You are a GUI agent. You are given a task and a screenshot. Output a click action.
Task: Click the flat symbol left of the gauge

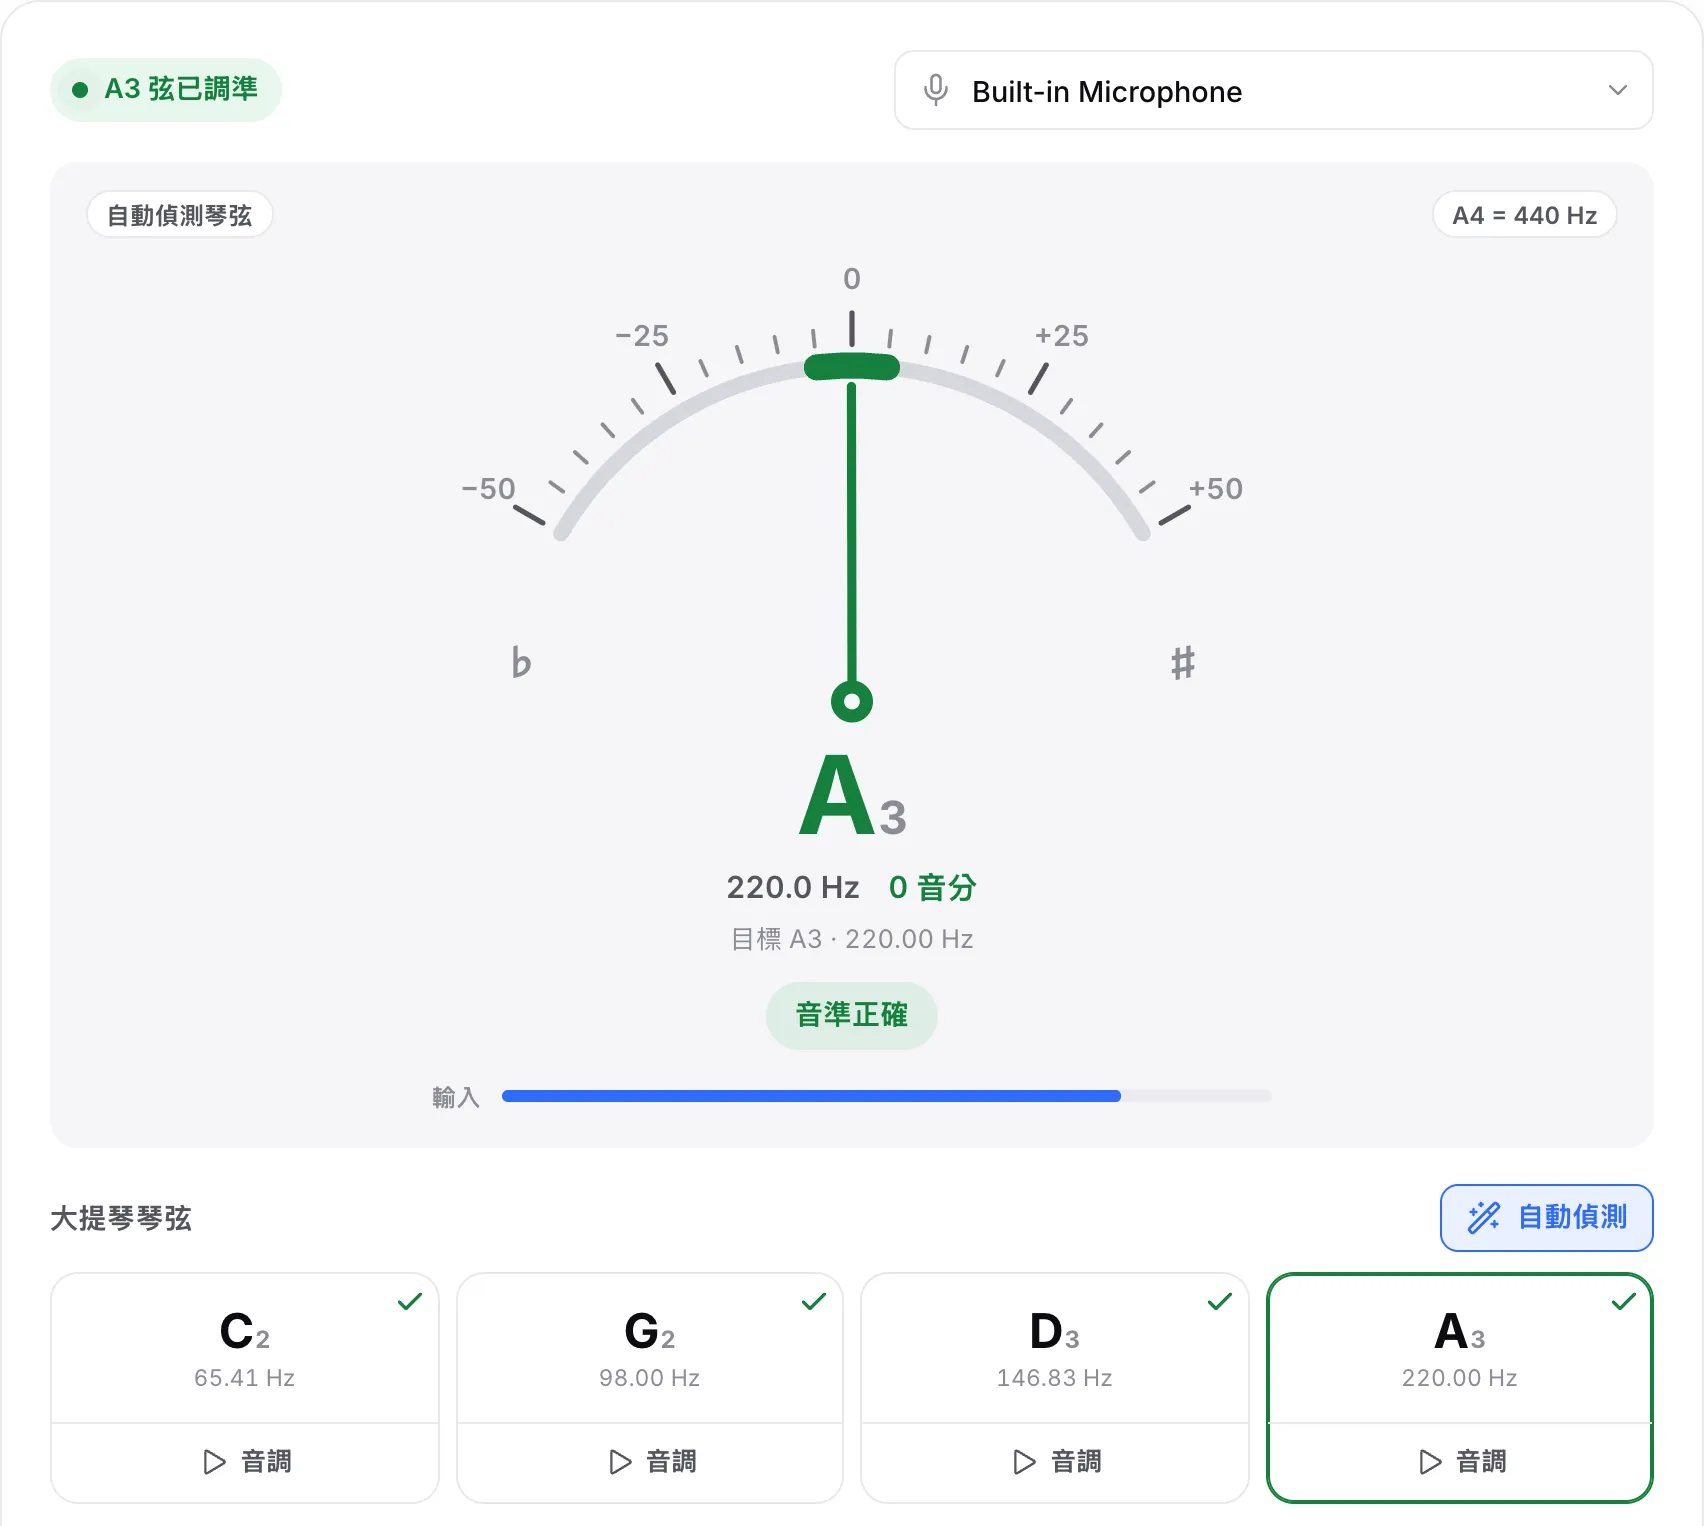tap(521, 663)
